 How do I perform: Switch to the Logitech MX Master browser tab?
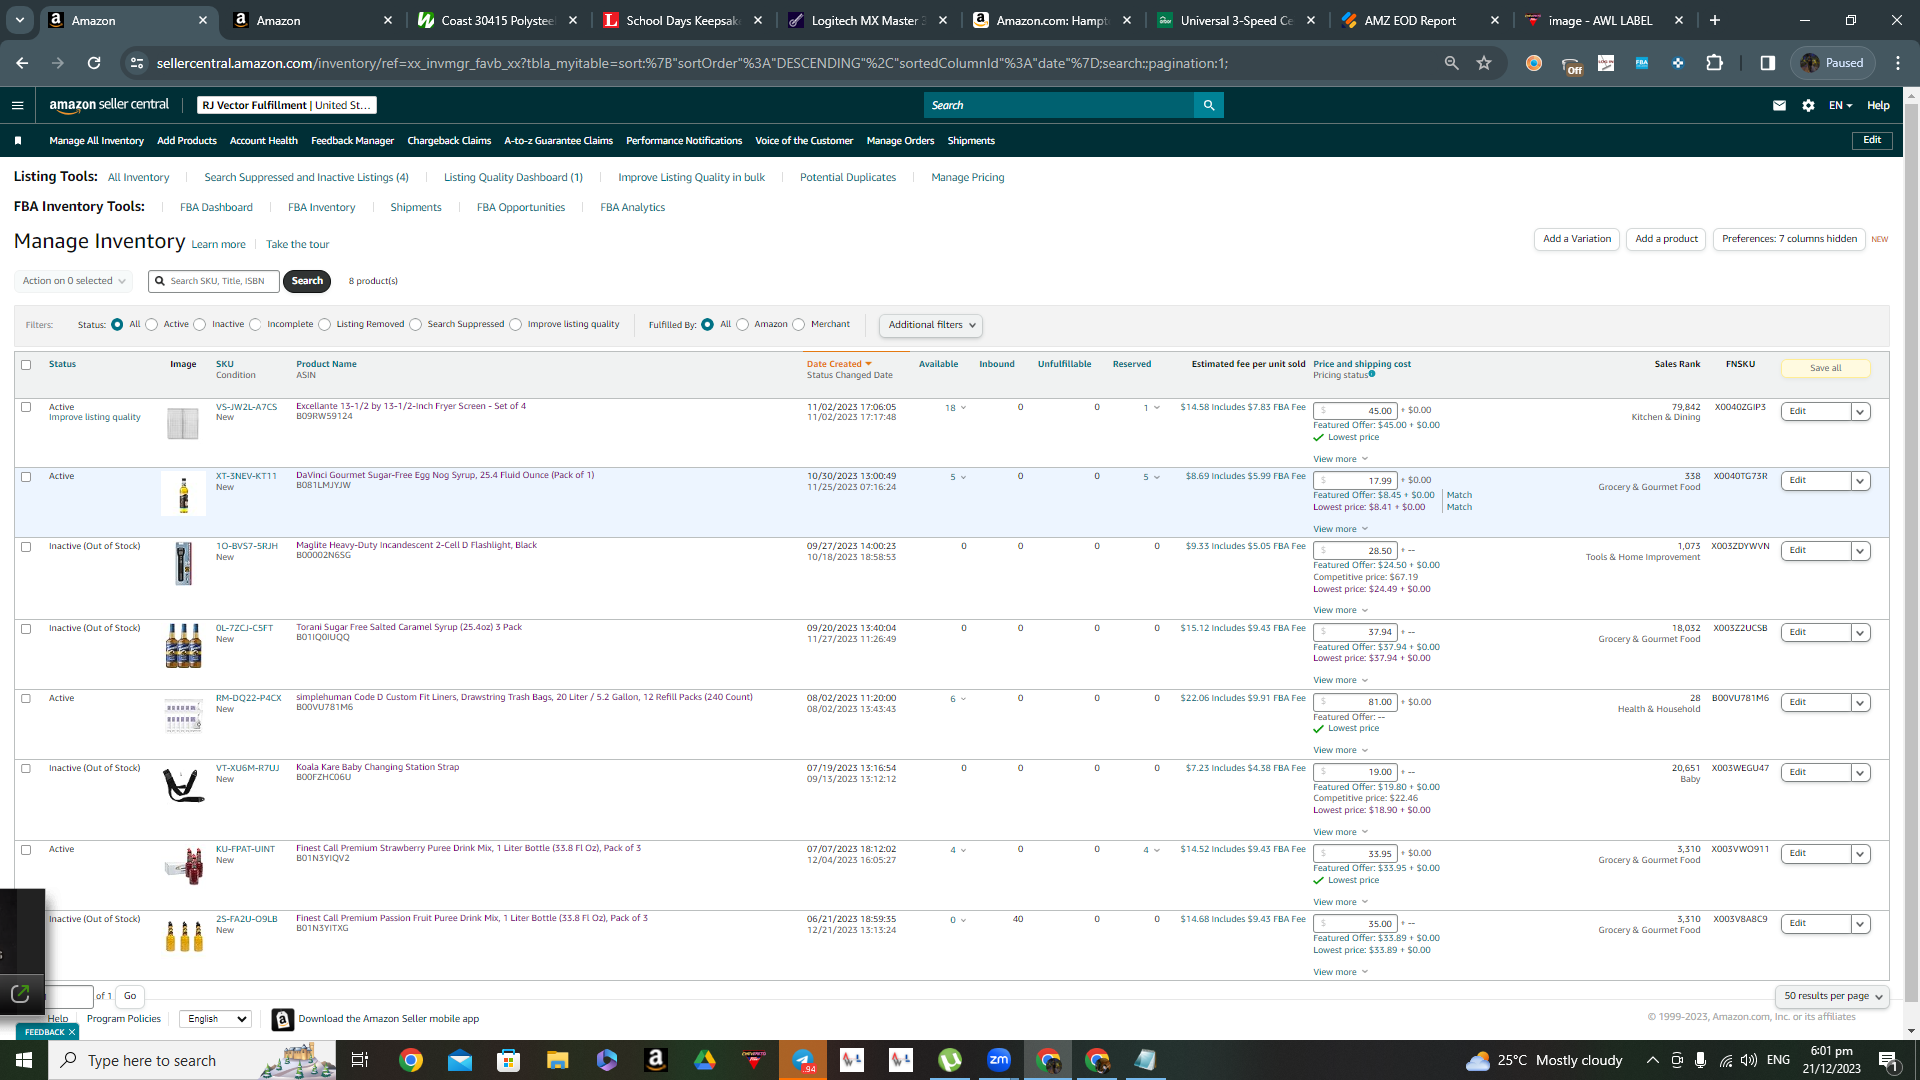tap(868, 20)
